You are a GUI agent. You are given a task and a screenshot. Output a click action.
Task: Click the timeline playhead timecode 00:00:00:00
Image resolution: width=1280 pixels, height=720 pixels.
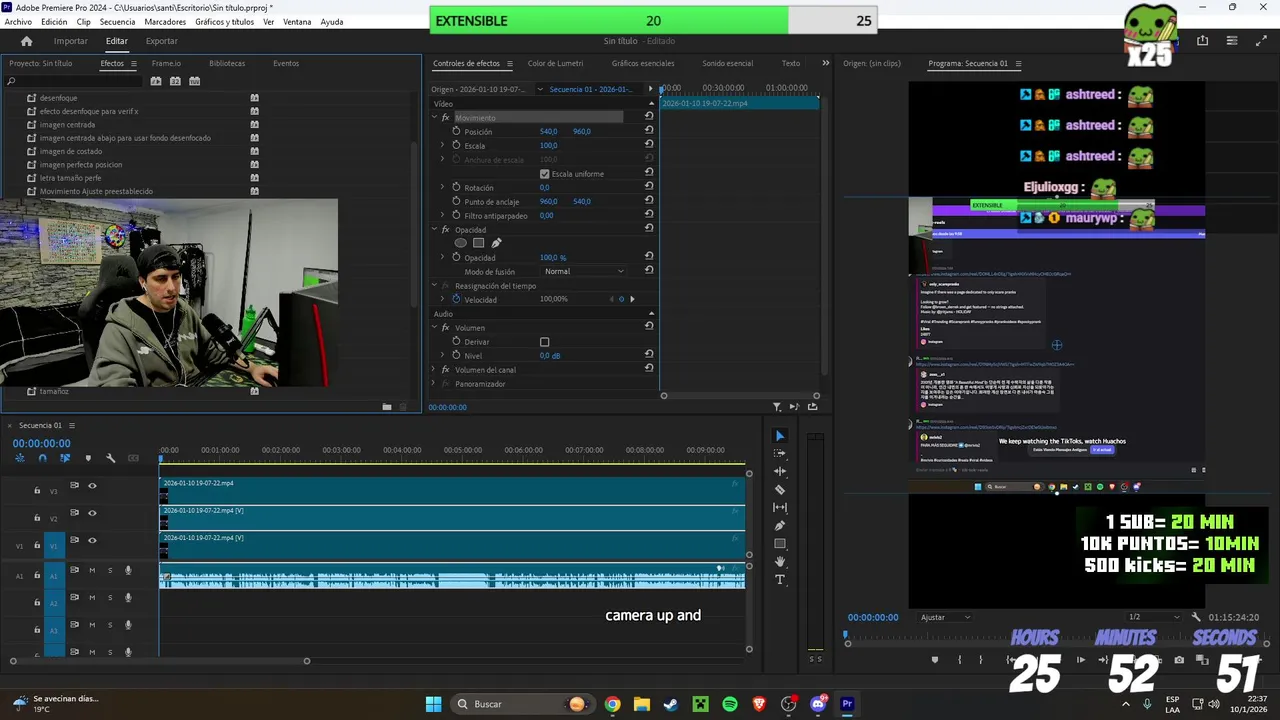click(41, 443)
